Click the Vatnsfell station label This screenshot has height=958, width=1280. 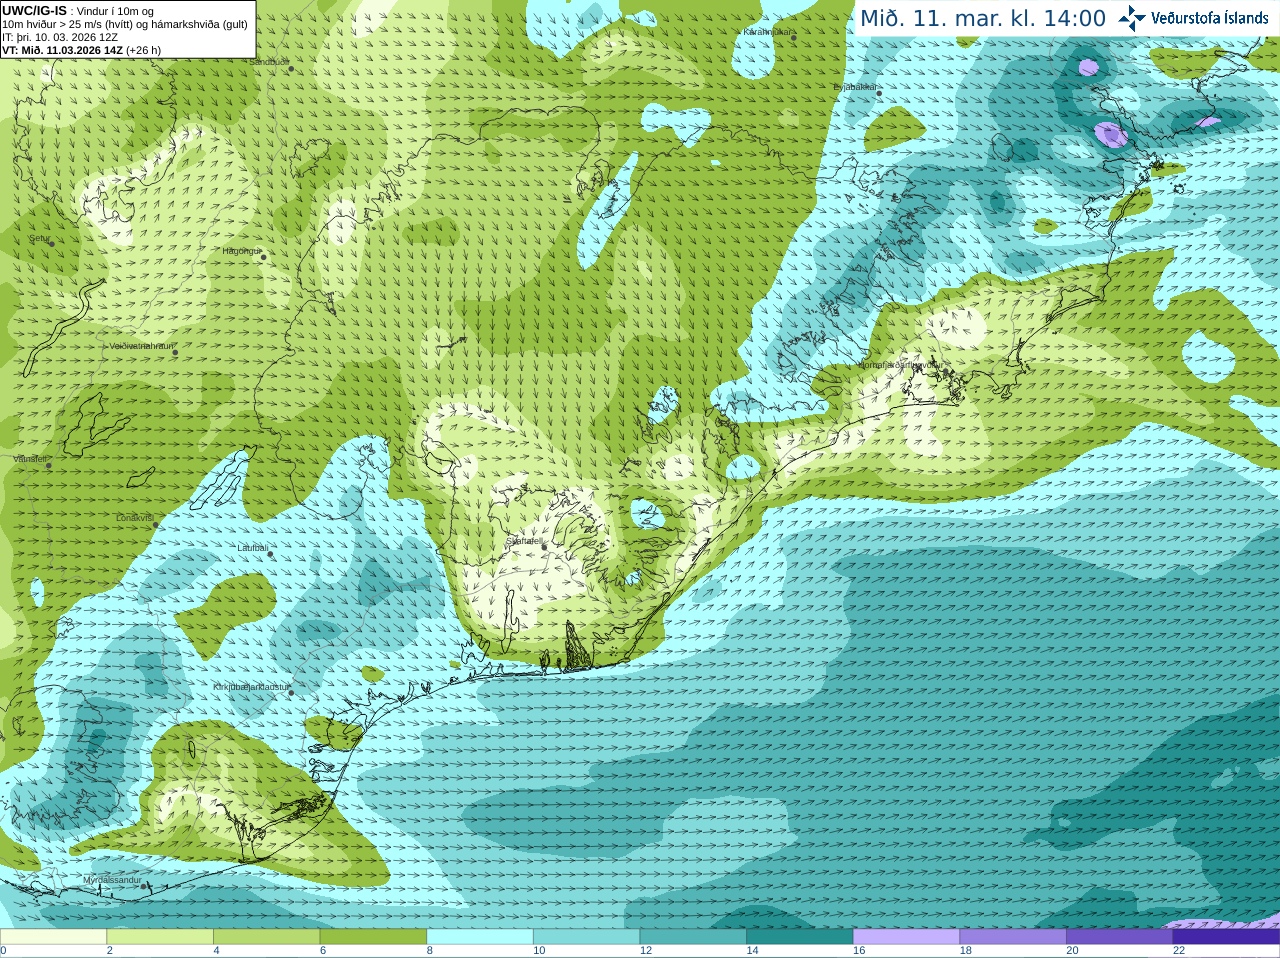click(29, 459)
